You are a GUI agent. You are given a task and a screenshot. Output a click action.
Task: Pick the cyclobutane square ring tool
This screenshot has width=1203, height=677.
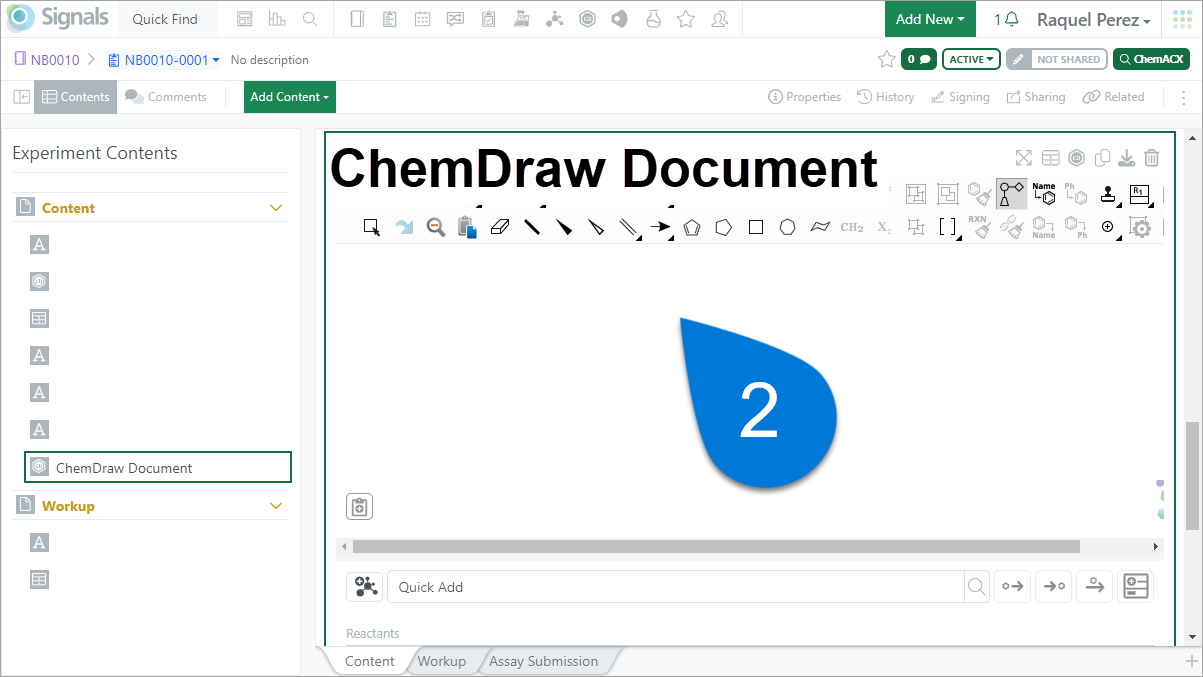coord(756,227)
